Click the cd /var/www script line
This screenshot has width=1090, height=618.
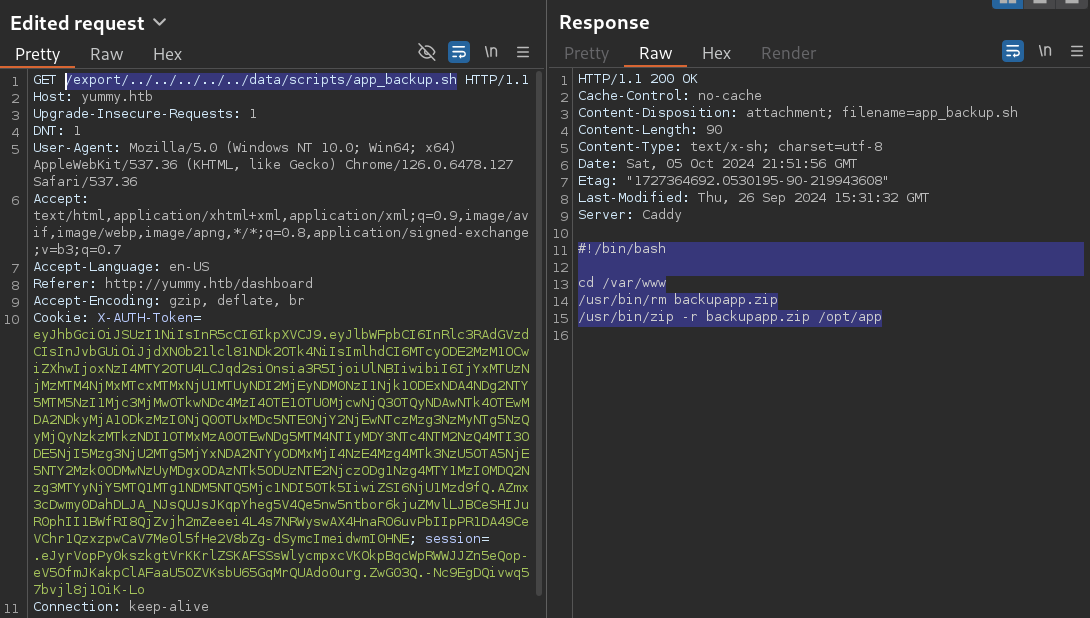click(x=622, y=283)
